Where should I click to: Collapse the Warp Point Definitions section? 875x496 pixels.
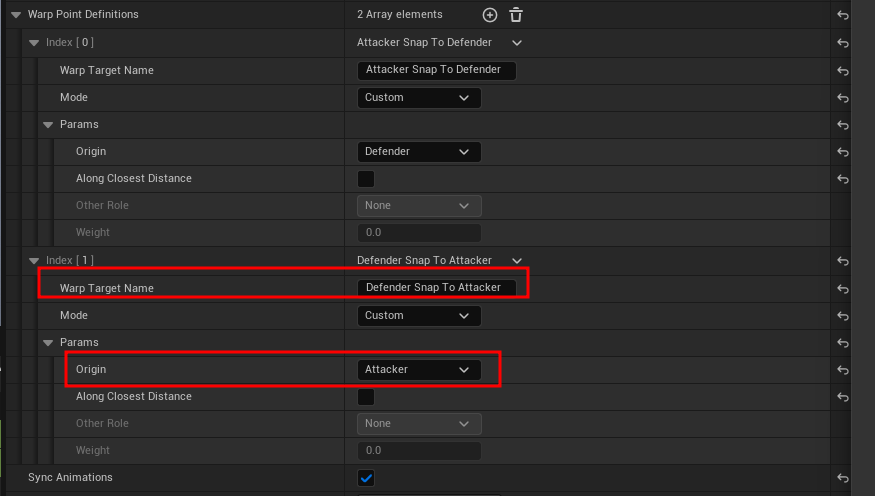tap(16, 15)
